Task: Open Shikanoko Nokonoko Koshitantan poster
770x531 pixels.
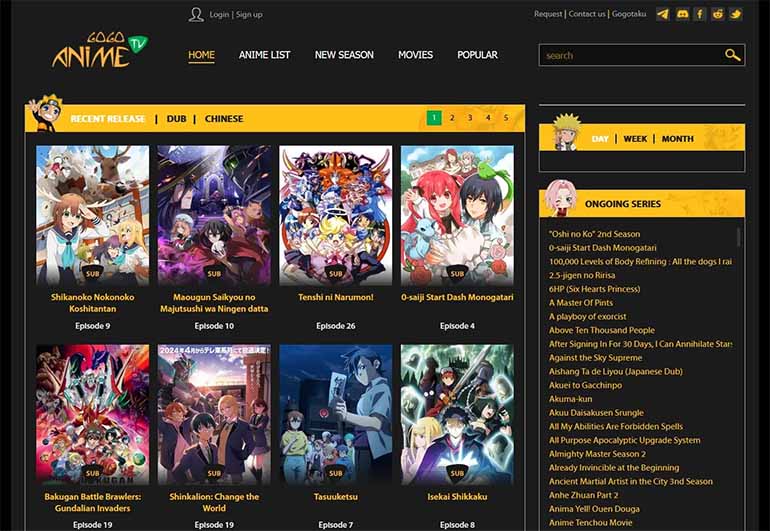Action: [x=92, y=215]
